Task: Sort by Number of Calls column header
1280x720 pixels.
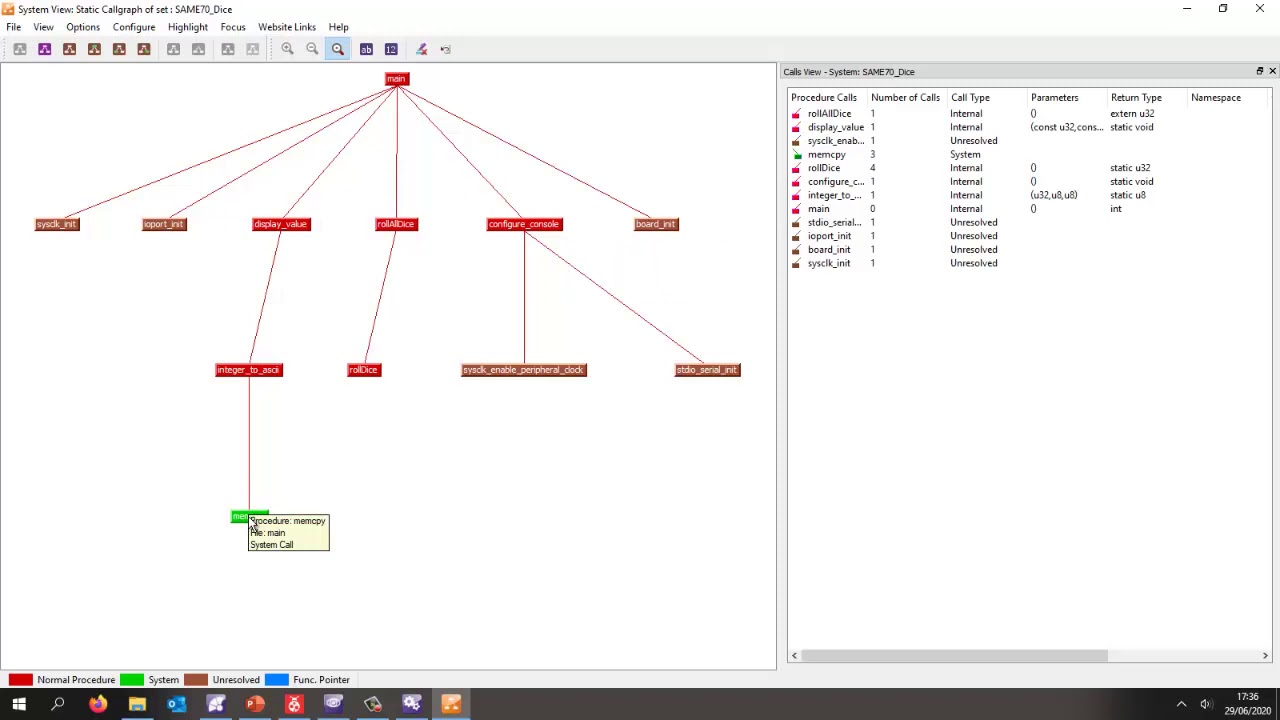Action: (905, 98)
